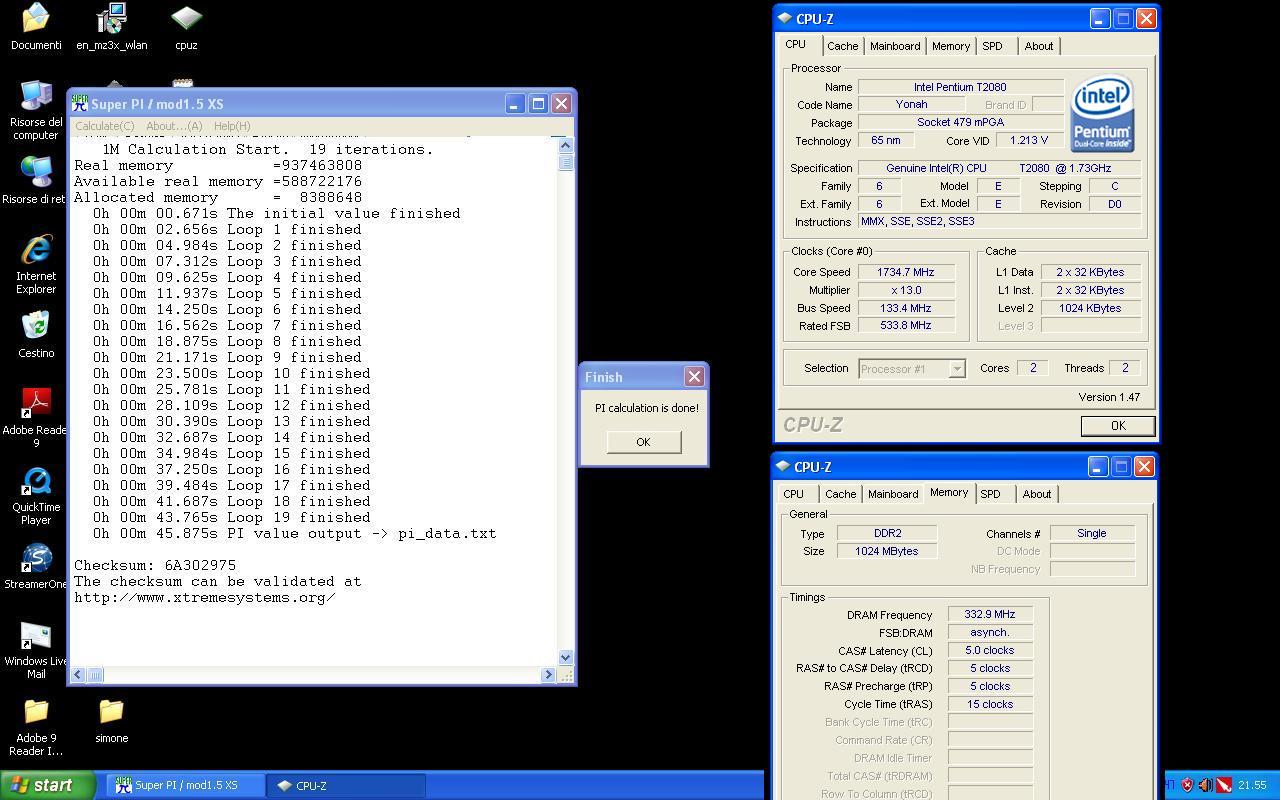Click the Rated FSB 533.8 MHz value
The image size is (1280, 800).
click(x=905, y=326)
